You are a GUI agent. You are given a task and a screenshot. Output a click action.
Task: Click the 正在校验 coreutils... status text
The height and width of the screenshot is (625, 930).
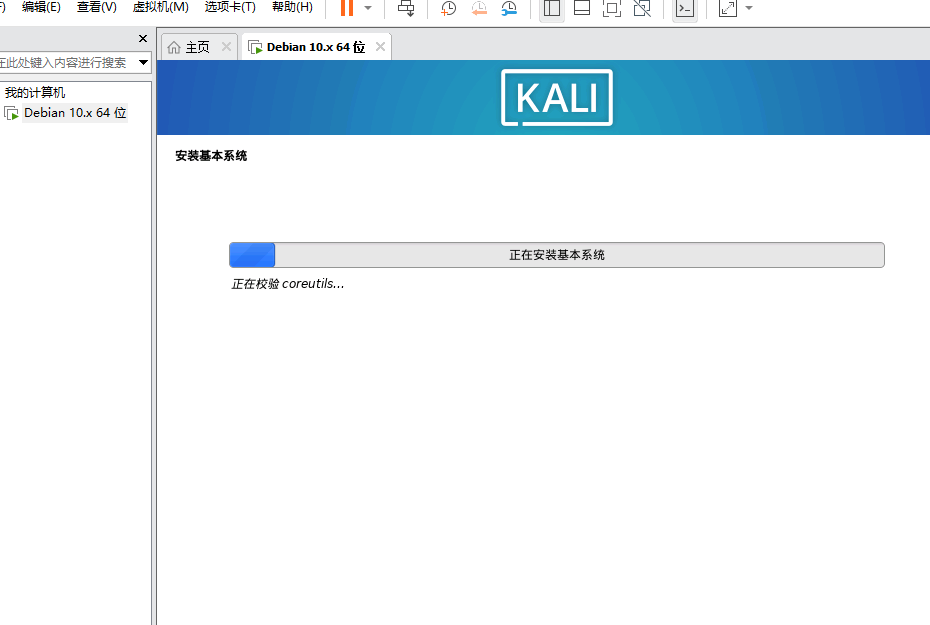(288, 284)
